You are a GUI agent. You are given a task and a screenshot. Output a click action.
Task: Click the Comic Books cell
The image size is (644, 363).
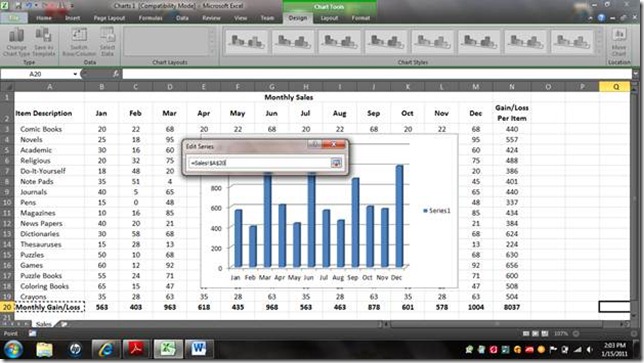[50, 129]
